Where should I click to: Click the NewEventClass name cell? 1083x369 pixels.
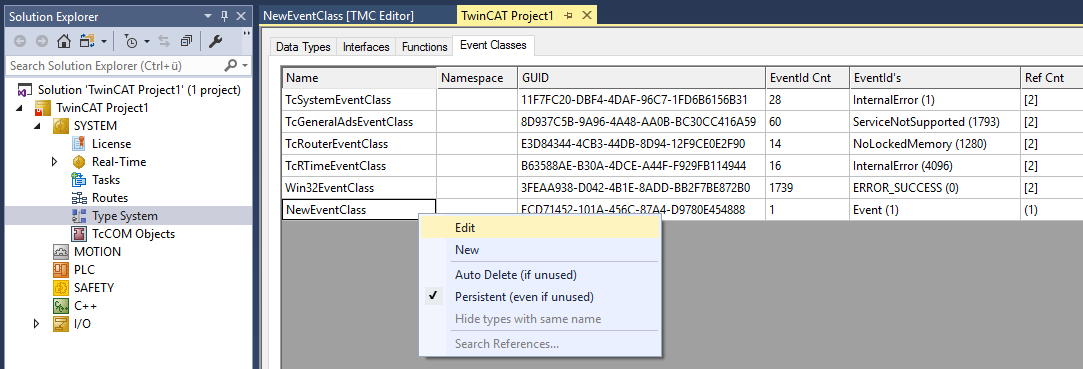click(359, 210)
